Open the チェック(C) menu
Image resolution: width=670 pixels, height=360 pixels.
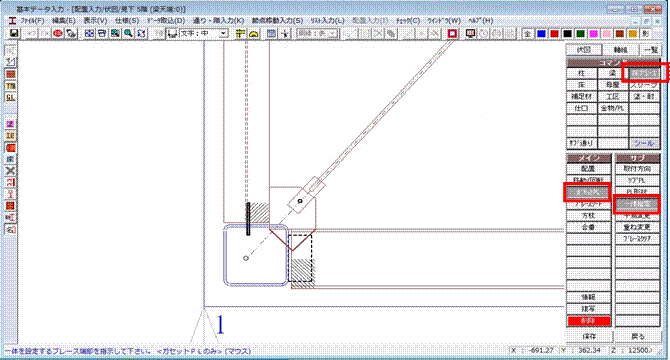[x=408, y=20]
